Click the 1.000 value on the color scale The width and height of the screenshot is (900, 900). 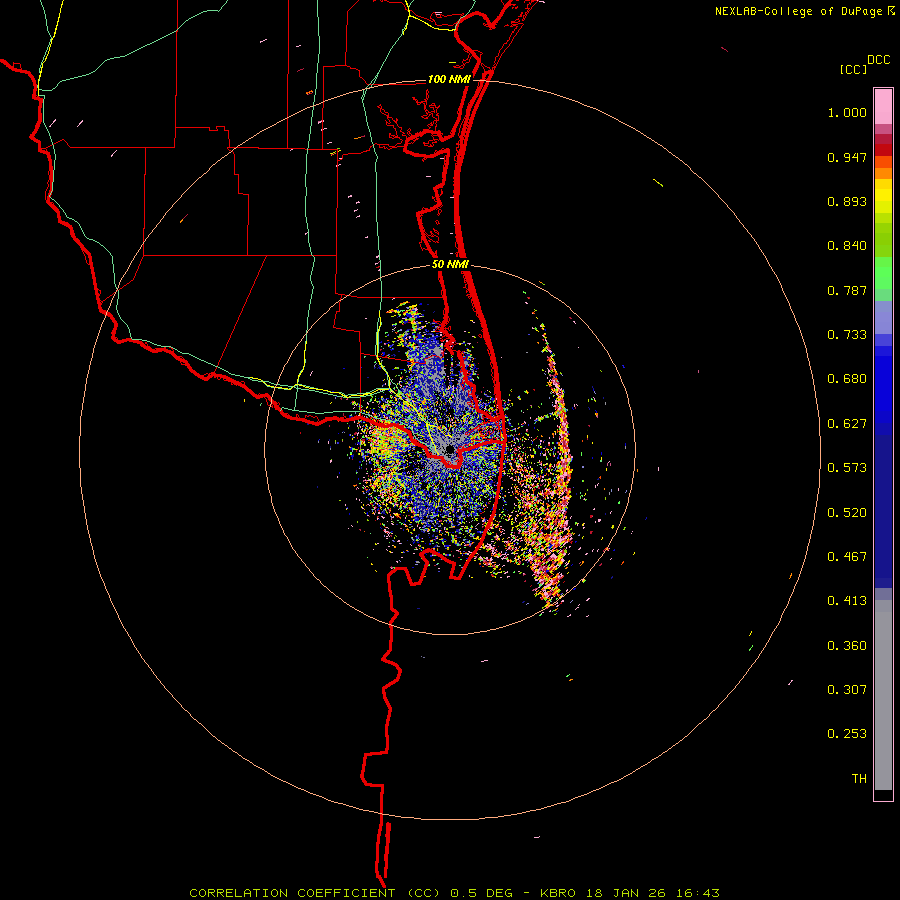click(847, 112)
